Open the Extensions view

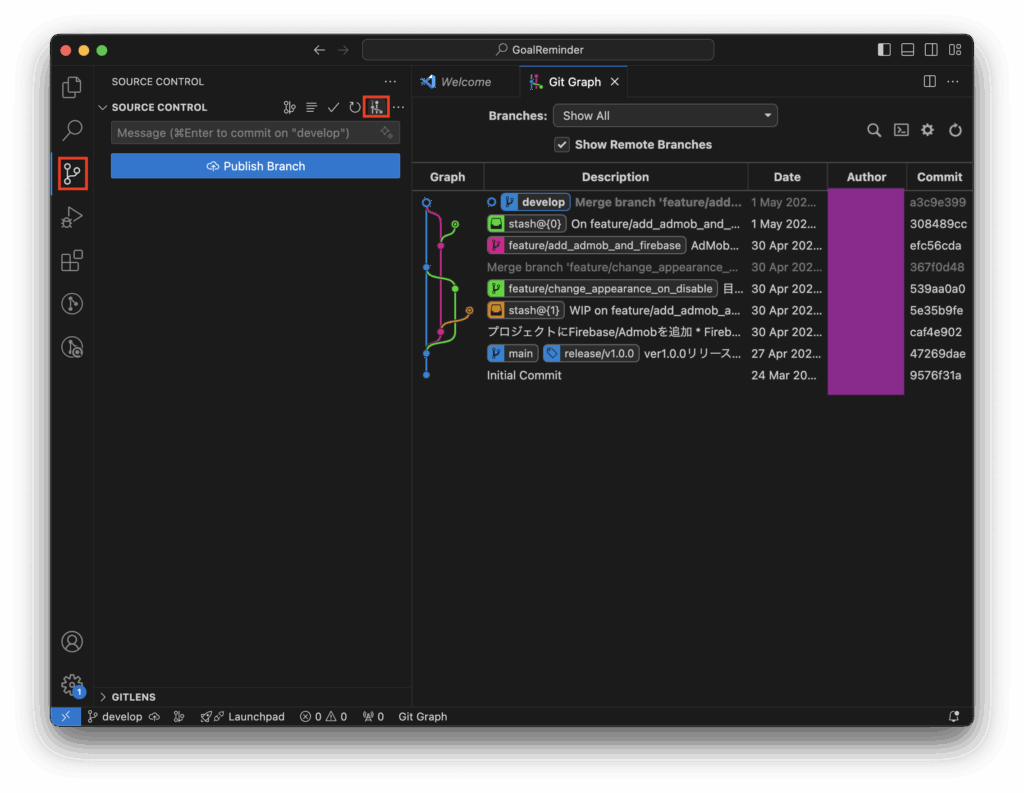click(x=72, y=260)
